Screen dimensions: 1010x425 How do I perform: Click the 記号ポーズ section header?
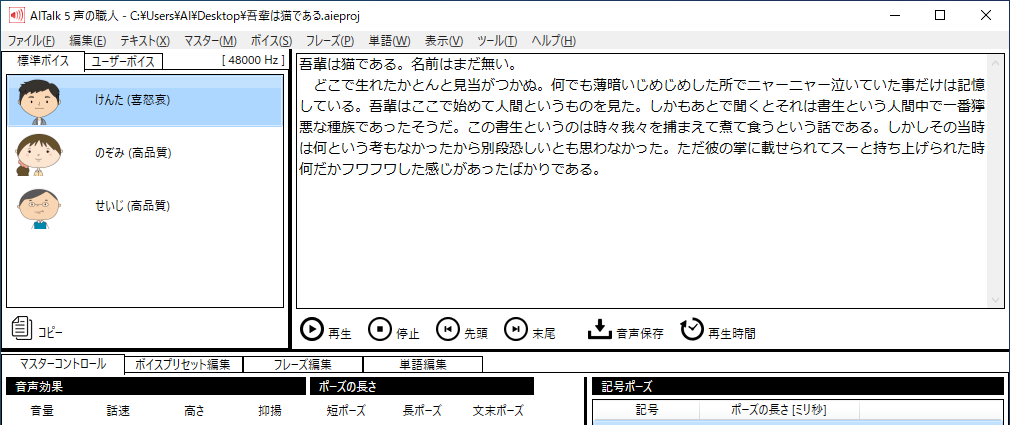798,386
